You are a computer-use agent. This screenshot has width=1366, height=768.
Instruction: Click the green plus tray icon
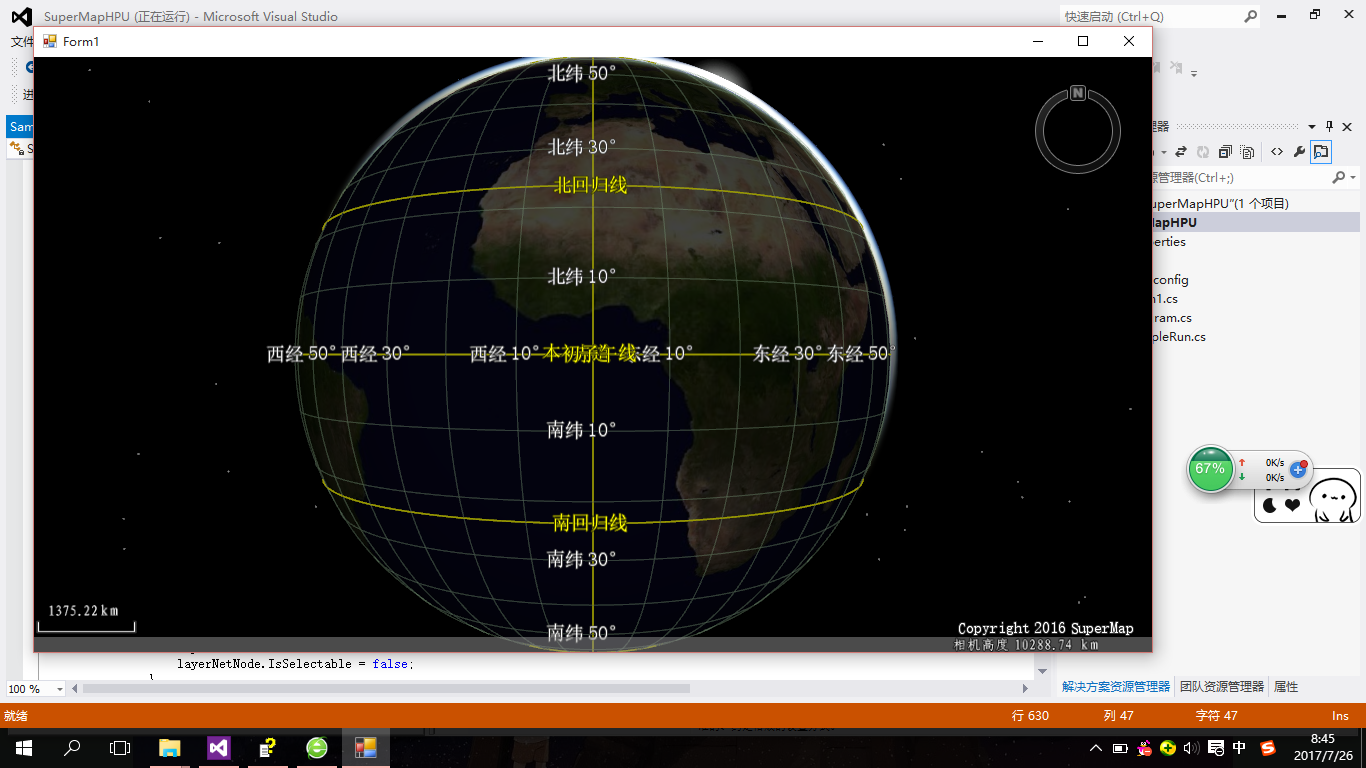(x=1168, y=748)
